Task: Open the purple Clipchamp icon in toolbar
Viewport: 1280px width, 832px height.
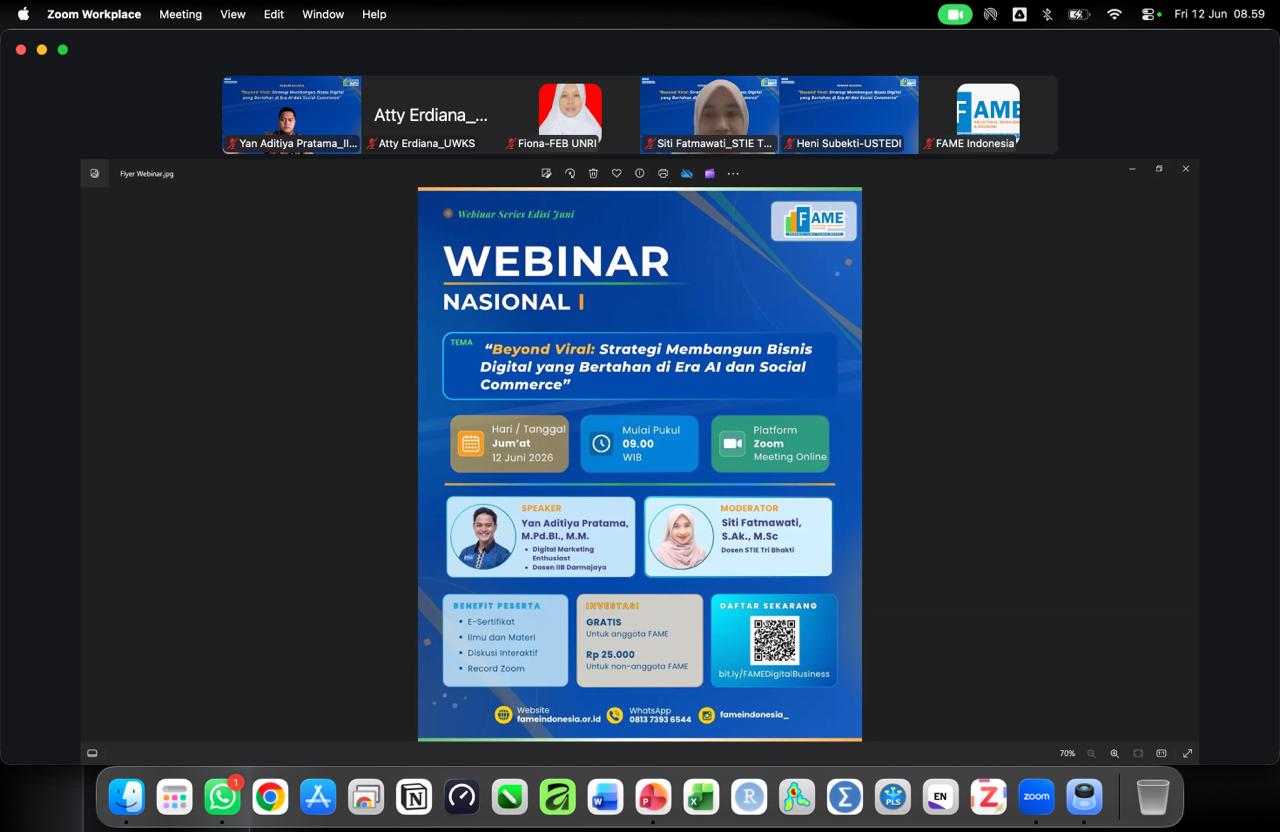Action: [710, 173]
